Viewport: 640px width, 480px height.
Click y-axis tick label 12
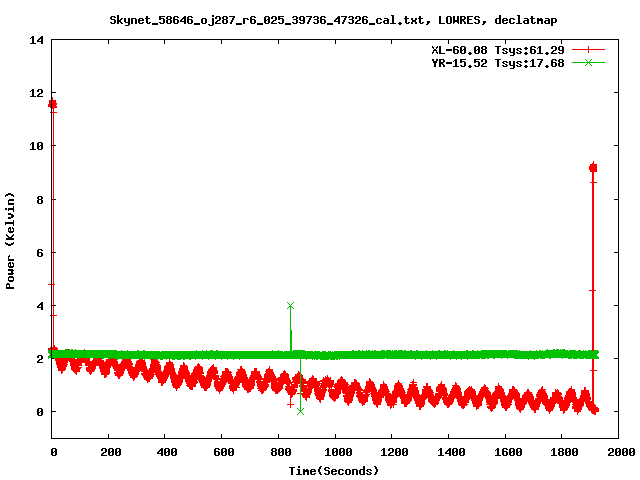click(x=36, y=93)
